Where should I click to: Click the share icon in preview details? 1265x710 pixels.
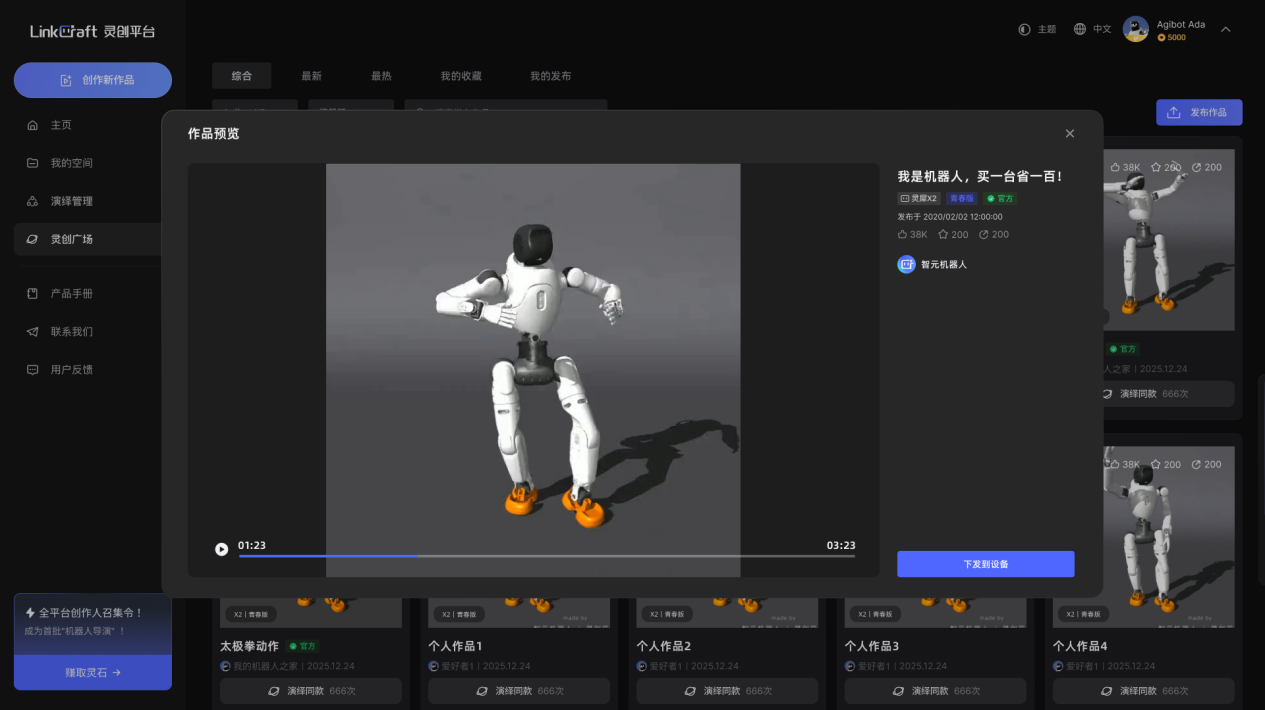[x=984, y=235]
